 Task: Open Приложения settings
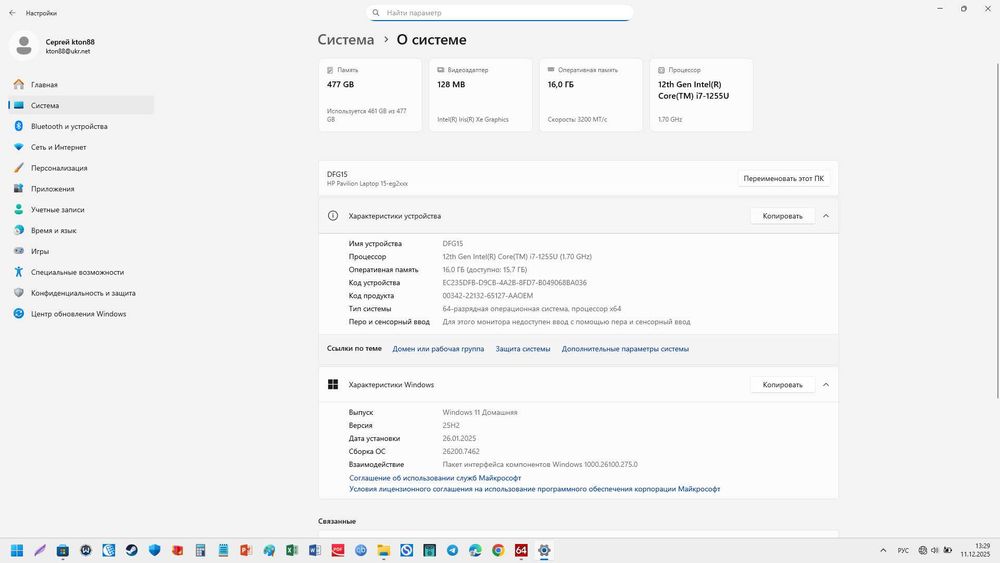coord(80,189)
